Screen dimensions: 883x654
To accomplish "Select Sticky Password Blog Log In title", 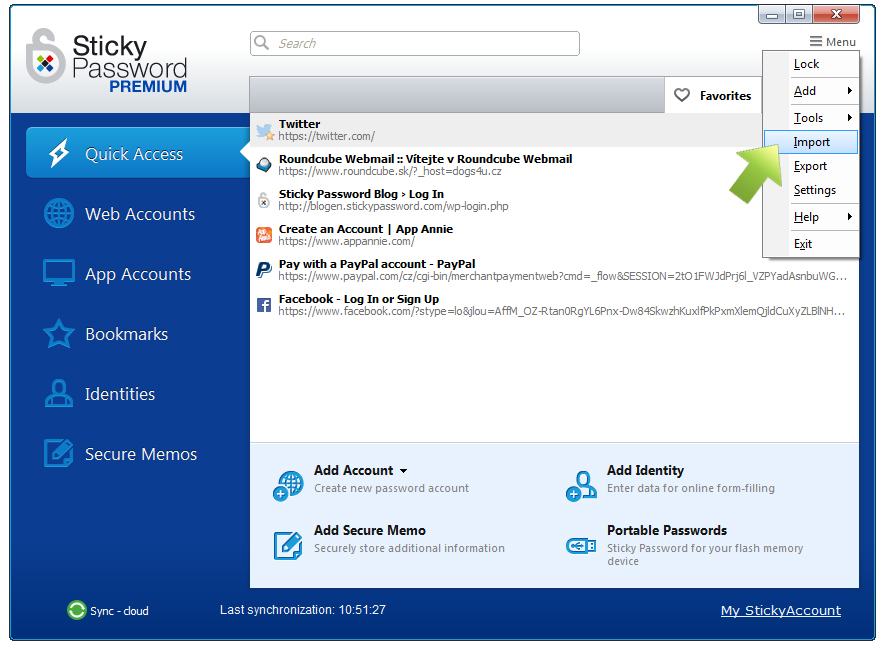I will pos(361,194).
